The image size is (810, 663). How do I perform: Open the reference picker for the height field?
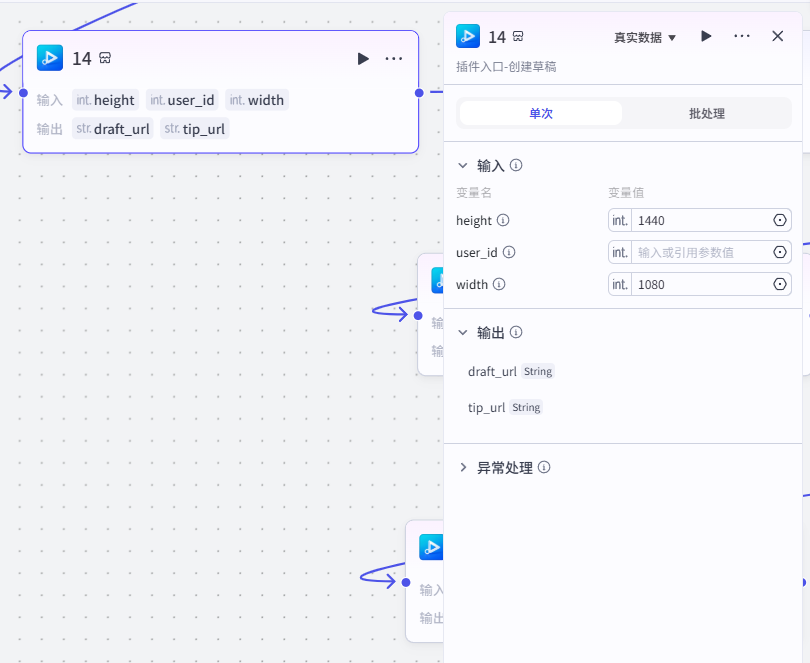[x=780, y=220]
